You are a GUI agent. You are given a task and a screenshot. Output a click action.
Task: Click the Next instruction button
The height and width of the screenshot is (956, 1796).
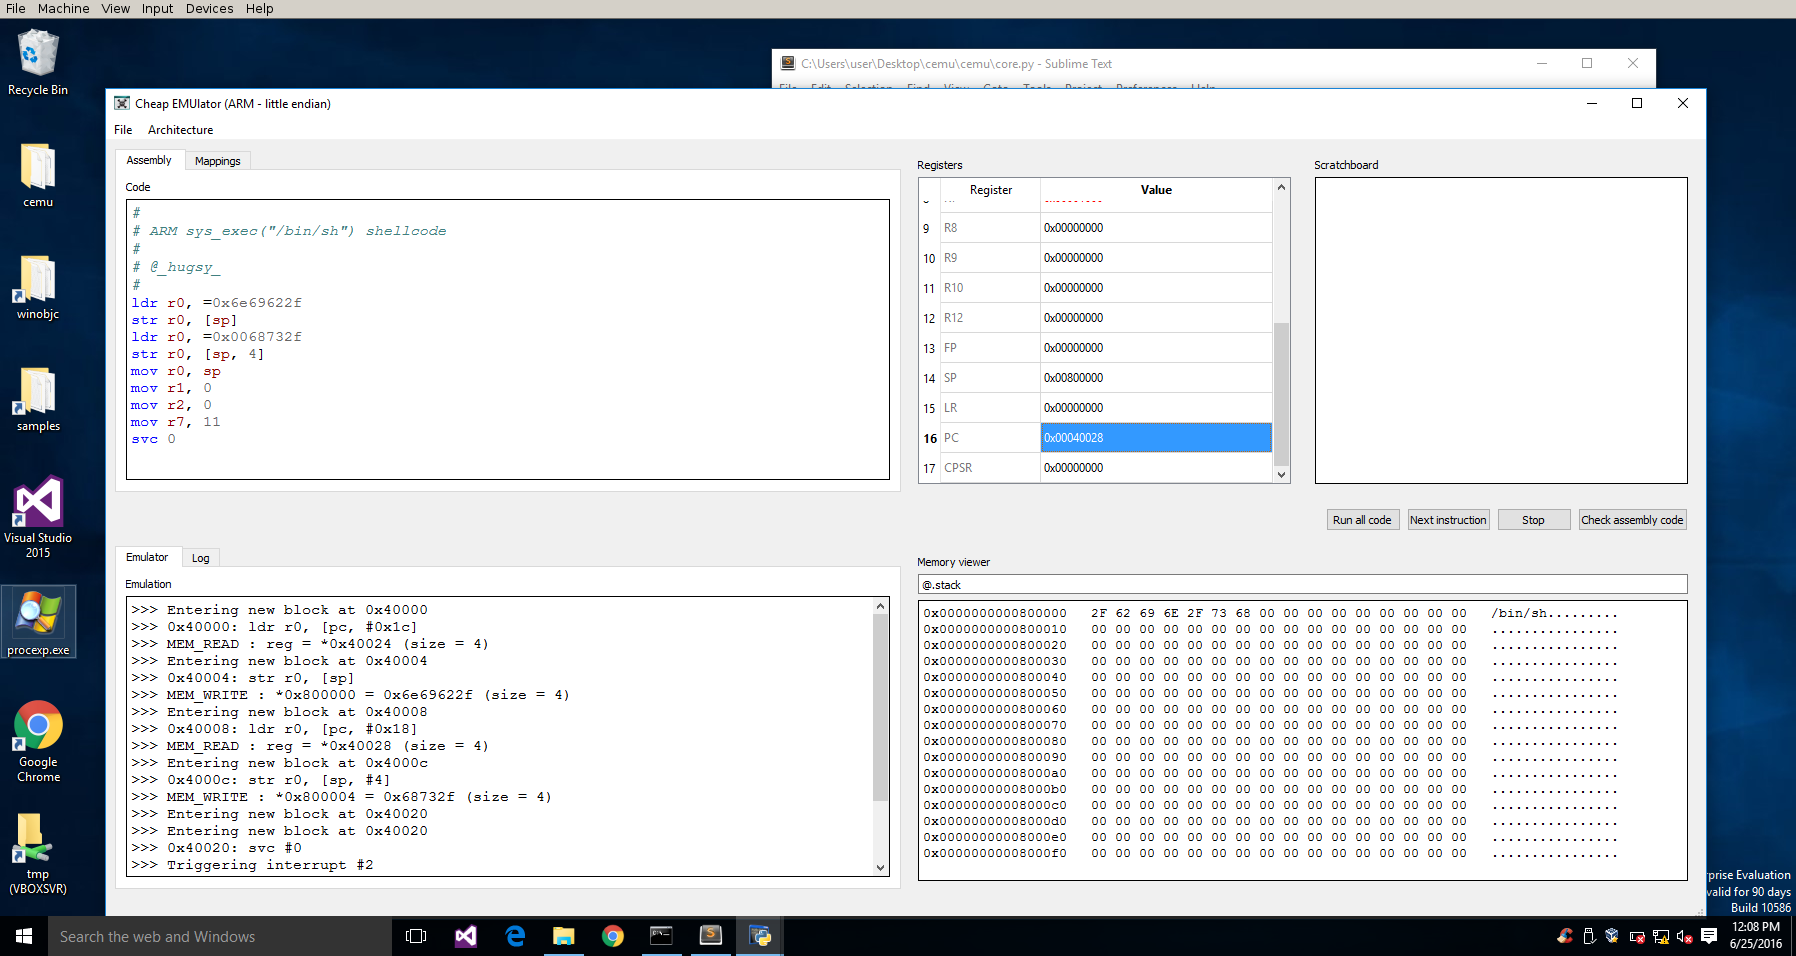(1448, 520)
